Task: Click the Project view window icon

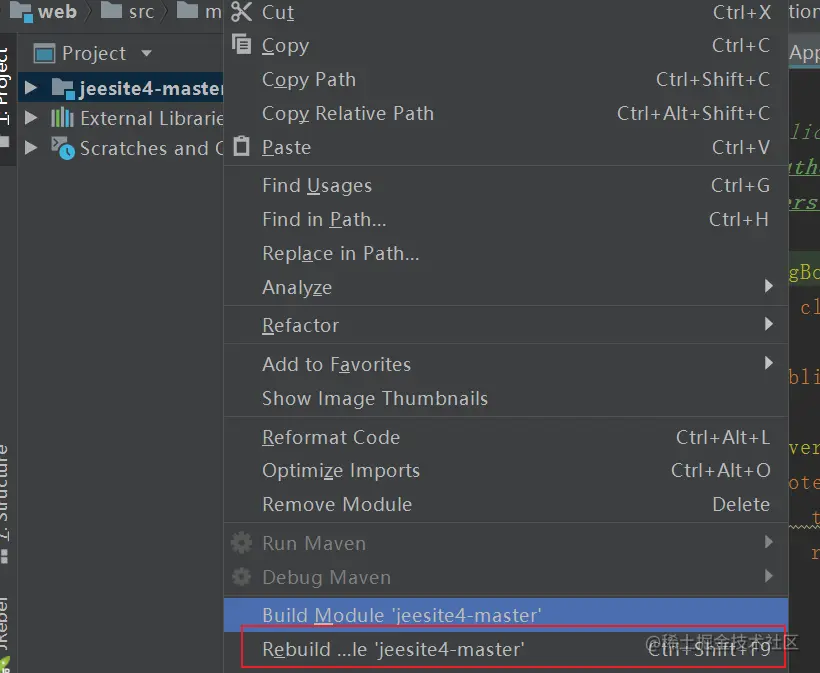Action: coord(44,53)
